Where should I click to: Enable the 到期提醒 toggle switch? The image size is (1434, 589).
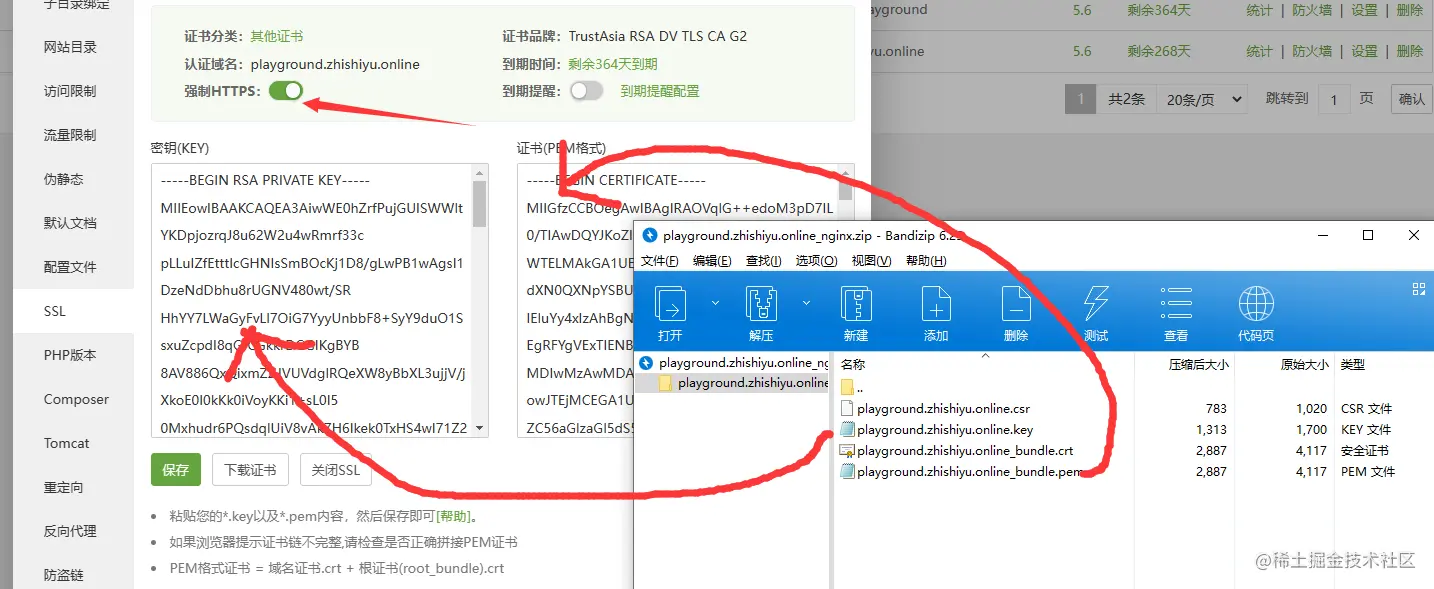pyautogui.click(x=587, y=91)
